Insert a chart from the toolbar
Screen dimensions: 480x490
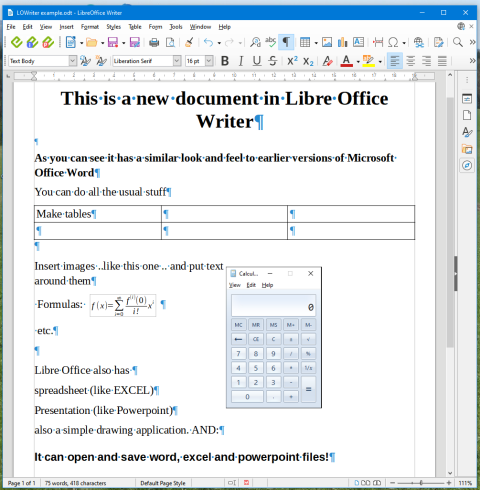342,42
